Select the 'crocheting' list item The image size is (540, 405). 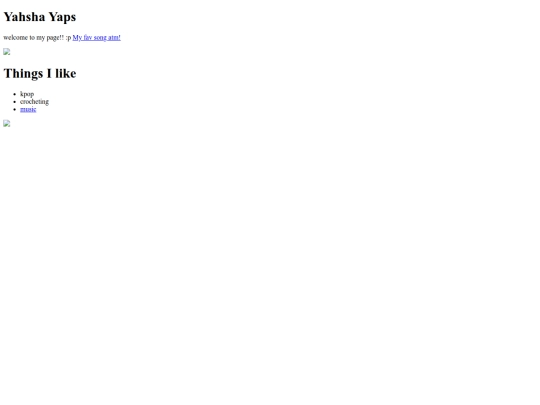[34, 102]
